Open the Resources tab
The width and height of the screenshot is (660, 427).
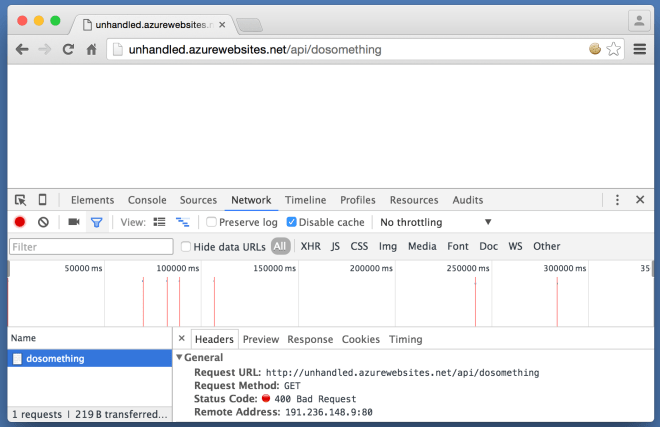(414, 200)
